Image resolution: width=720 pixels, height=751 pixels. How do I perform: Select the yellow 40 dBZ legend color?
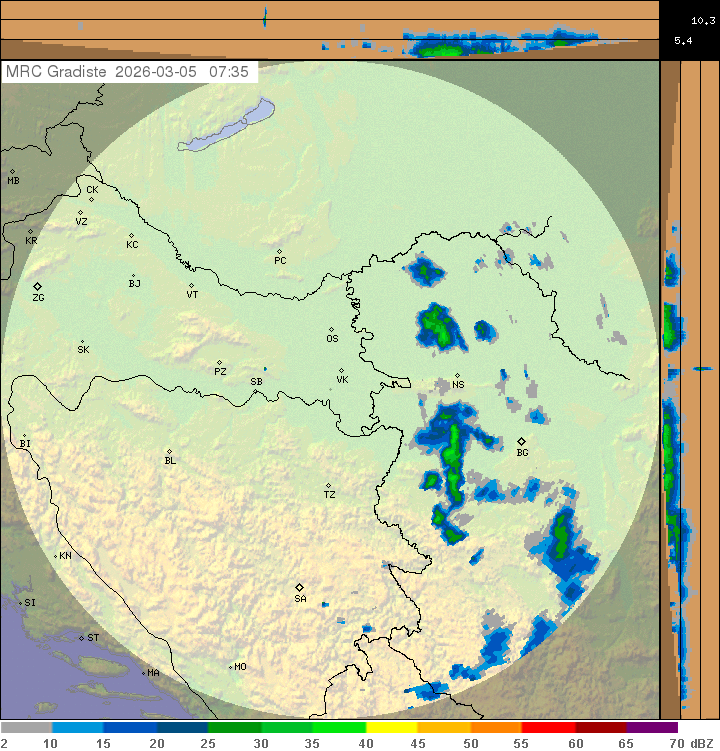coord(391,728)
